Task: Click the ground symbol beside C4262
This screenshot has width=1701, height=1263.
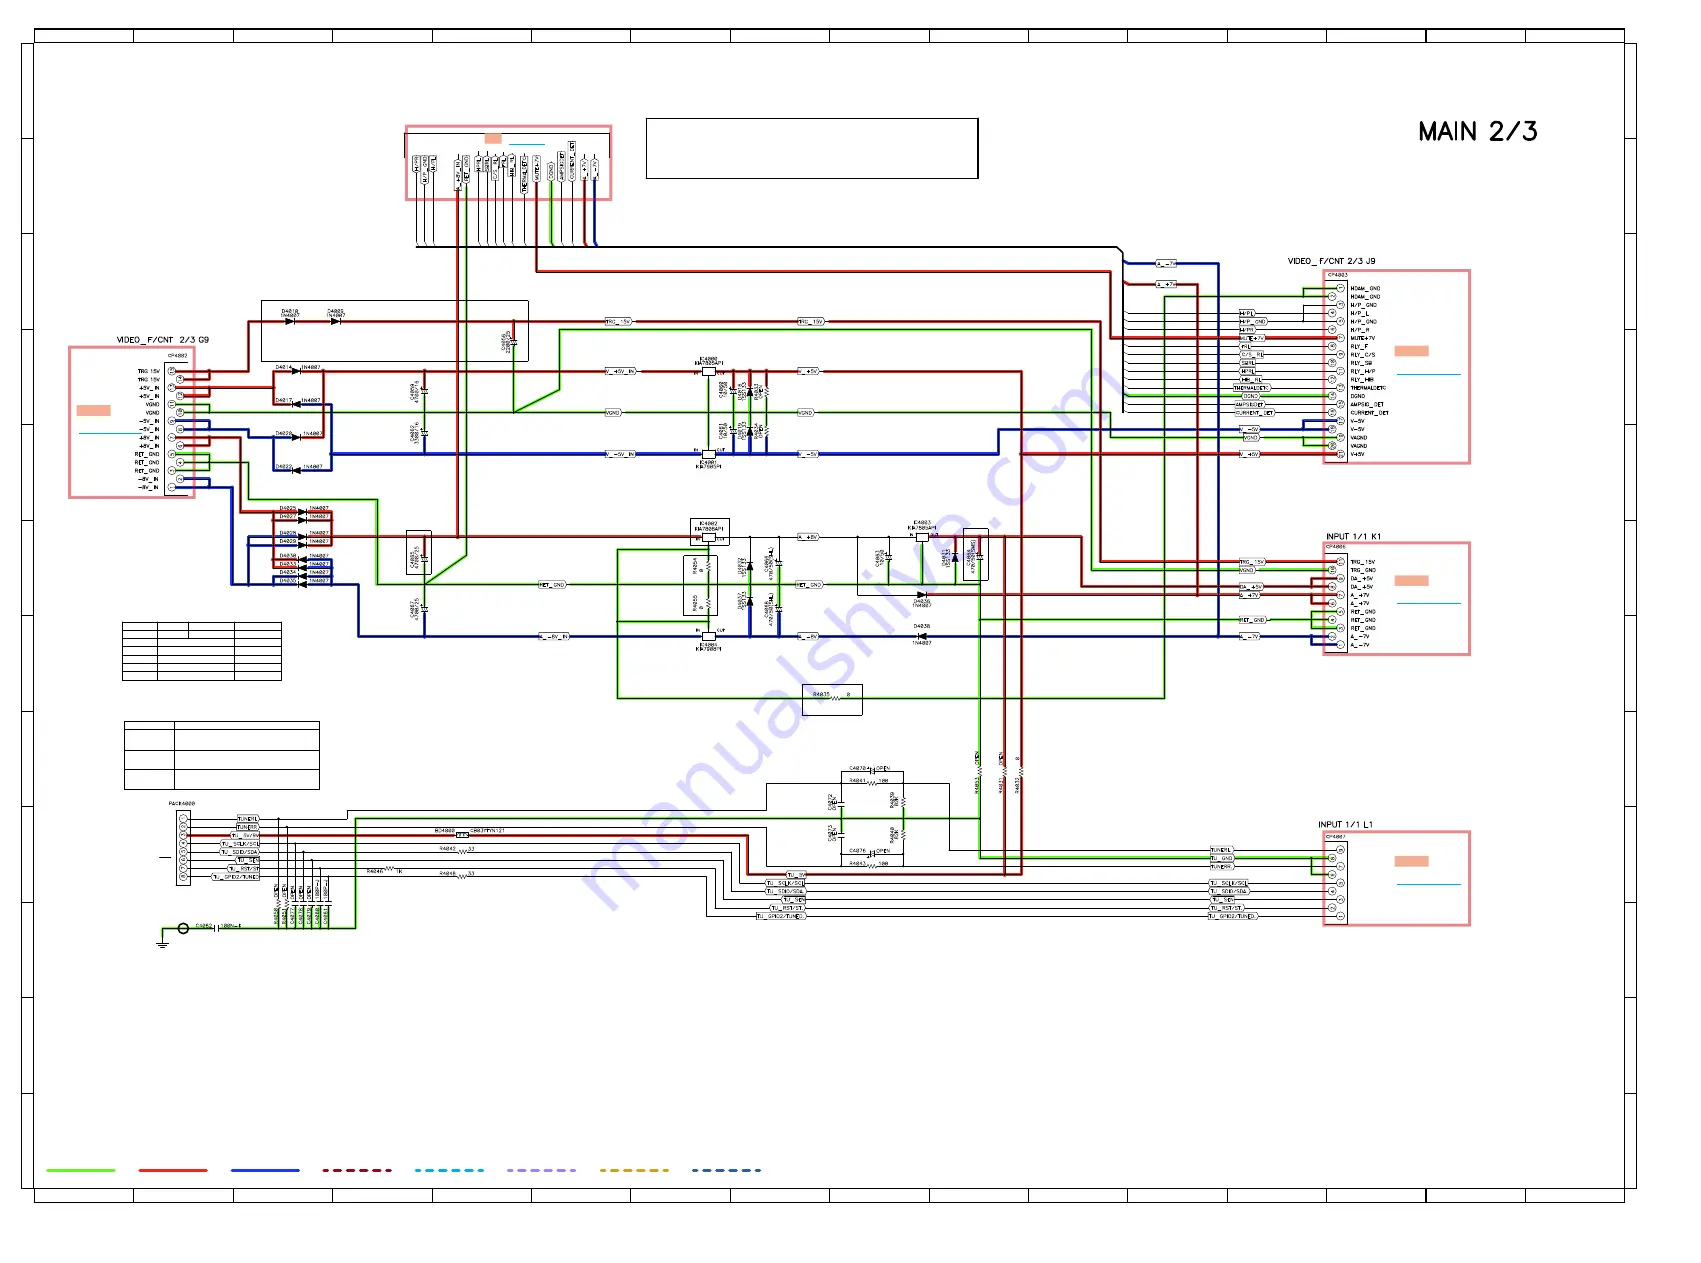Action: click(163, 943)
